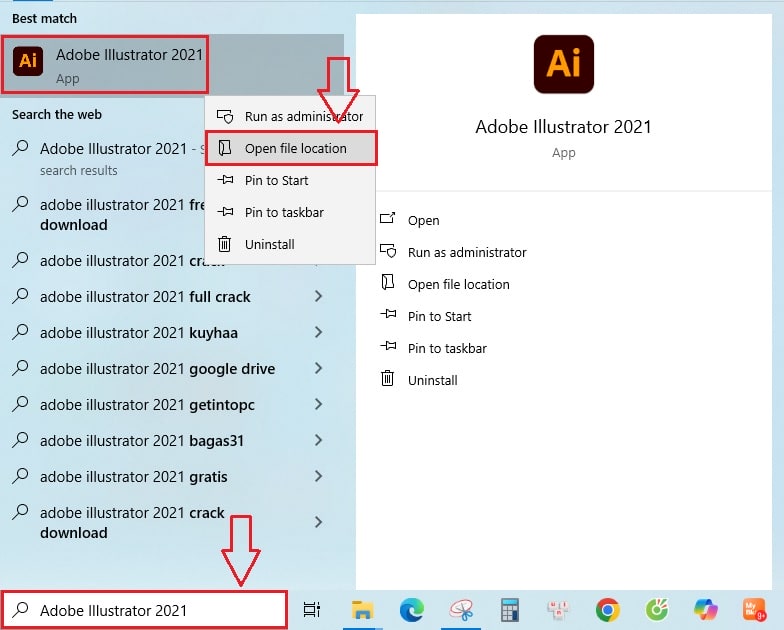Open web suggestion adobe illustrator 2021 crack download
This screenshot has height=630, width=784.
point(132,522)
